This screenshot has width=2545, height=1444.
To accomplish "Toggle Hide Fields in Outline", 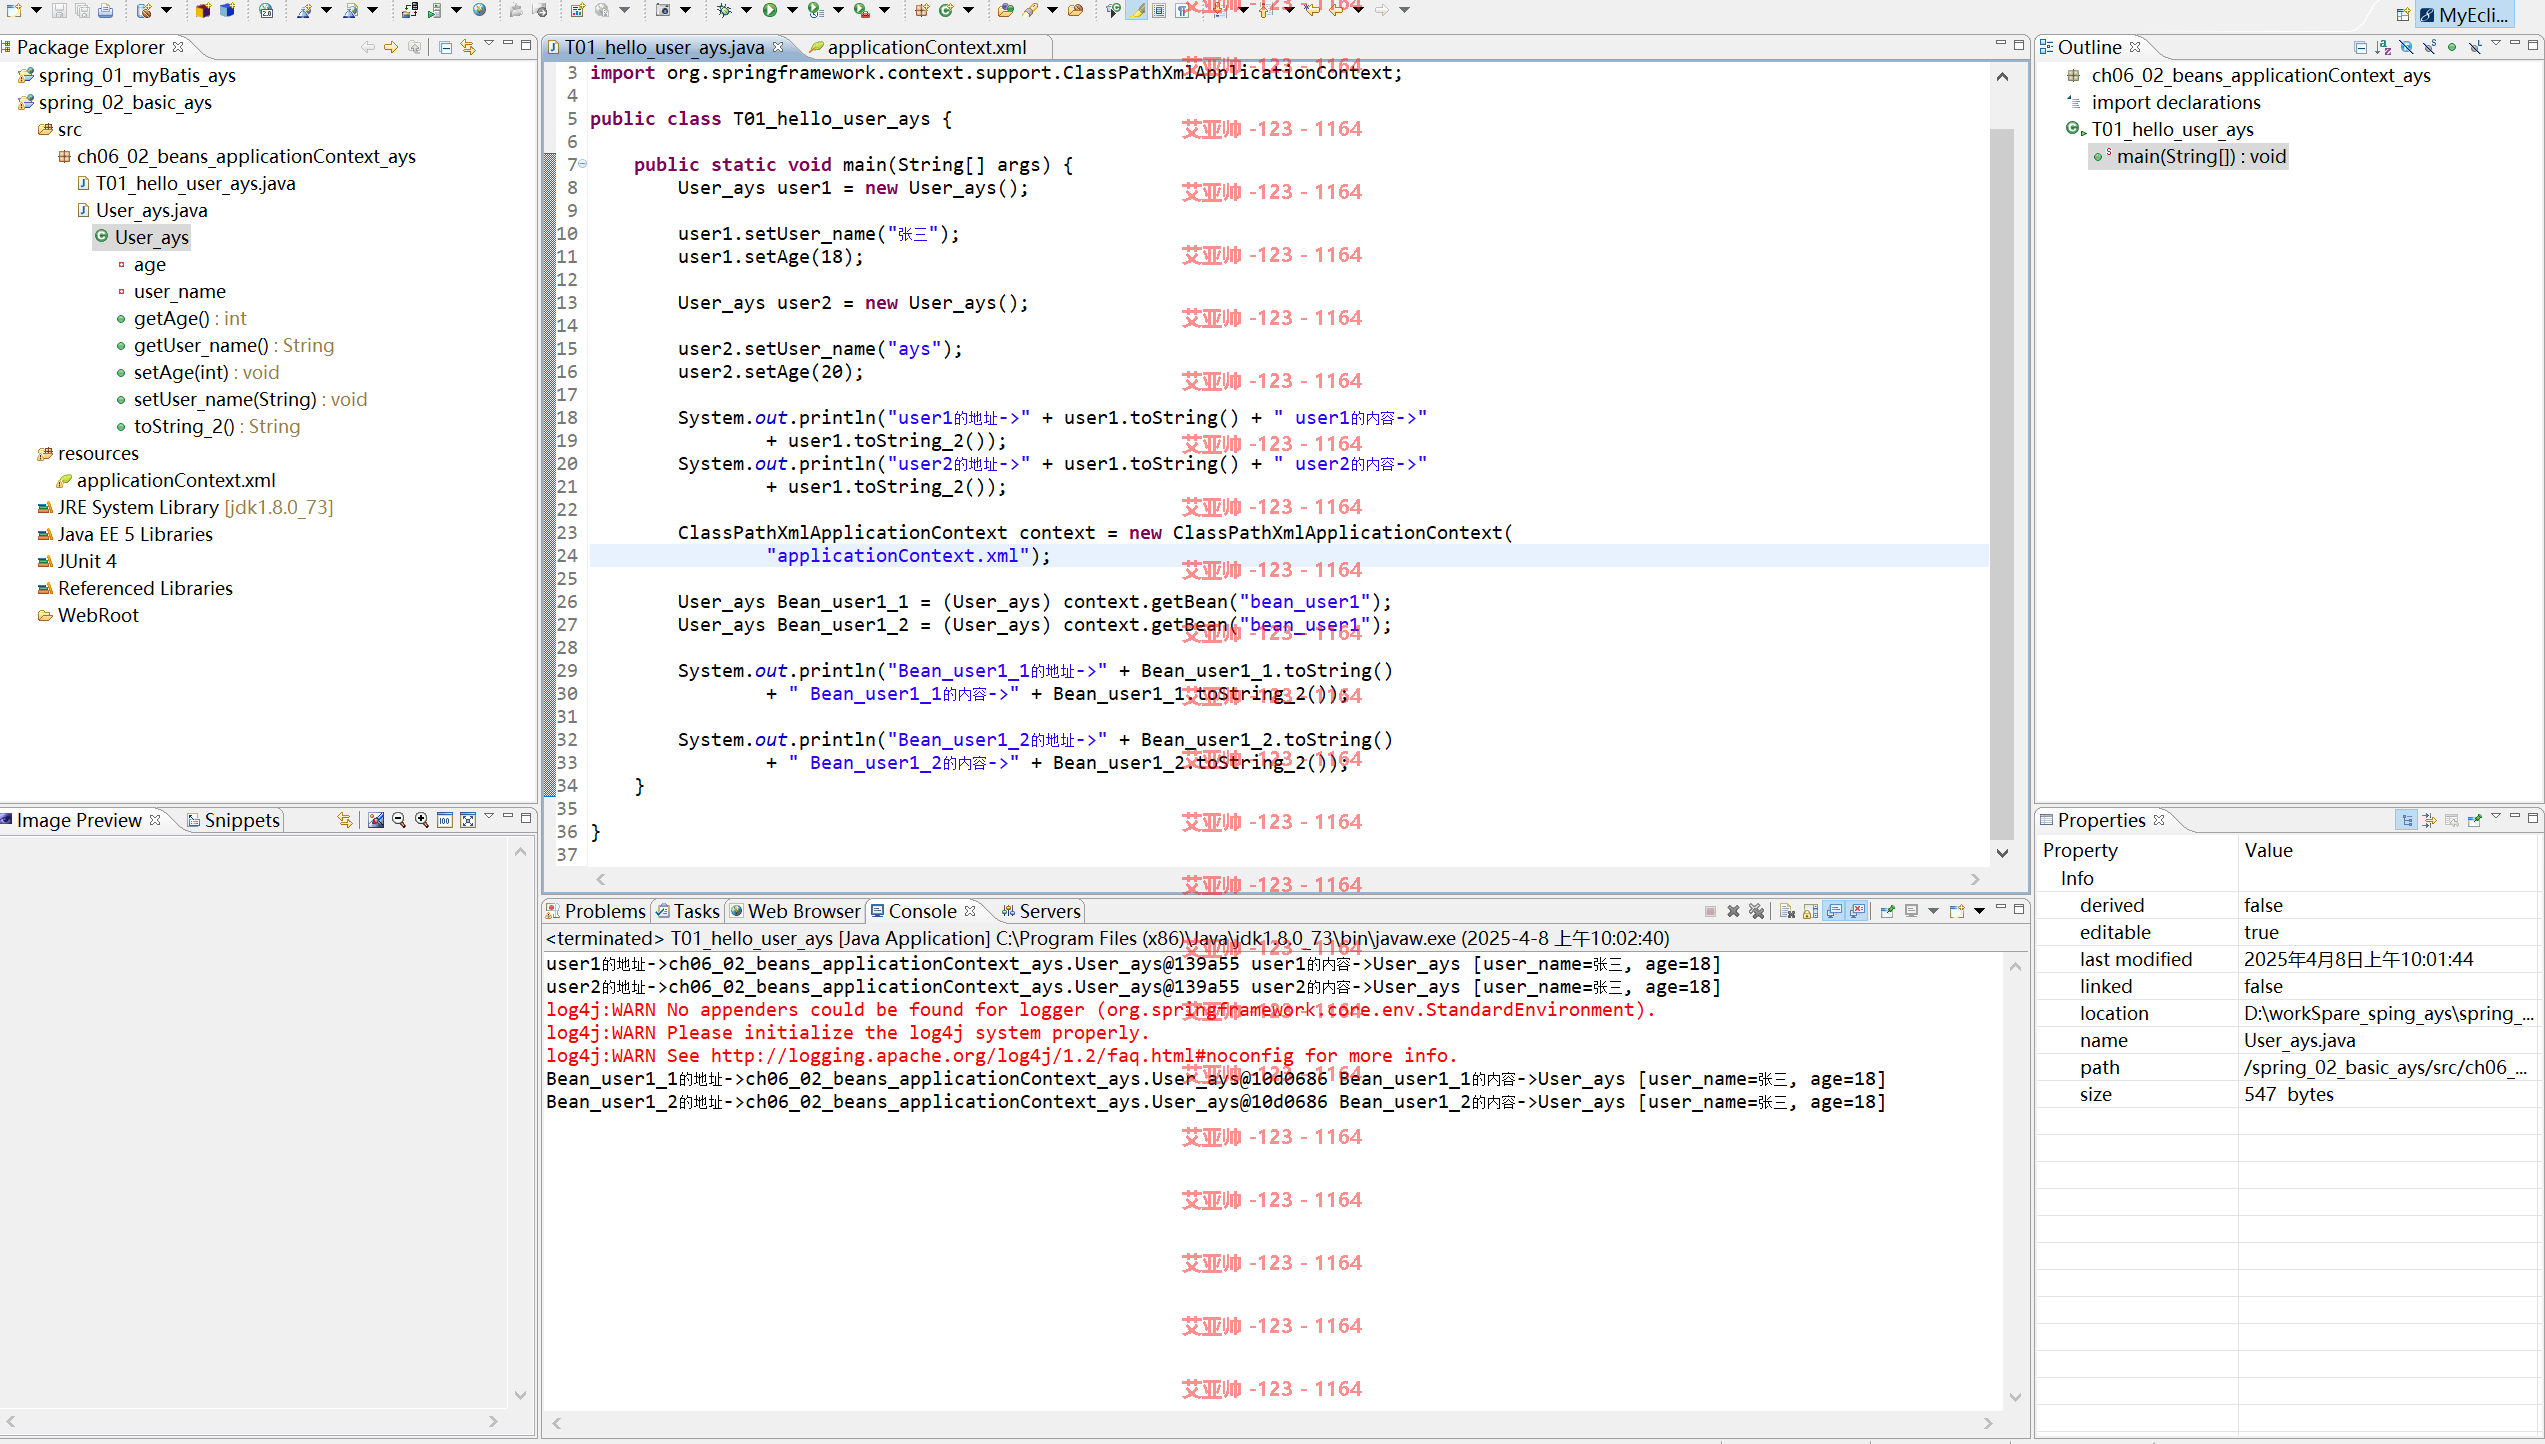I will click(x=2407, y=47).
